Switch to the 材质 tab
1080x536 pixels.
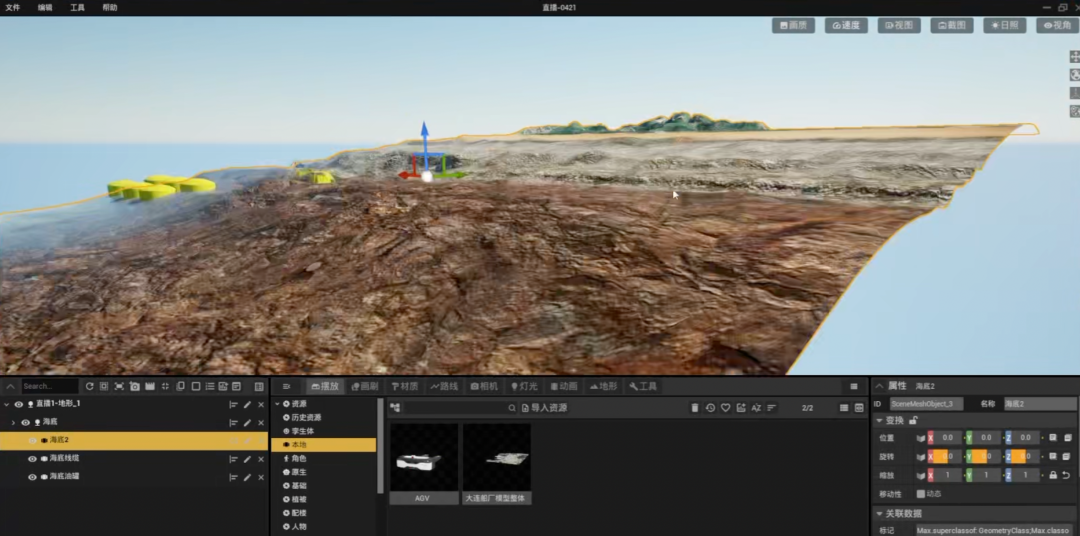pyautogui.click(x=404, y=386)
